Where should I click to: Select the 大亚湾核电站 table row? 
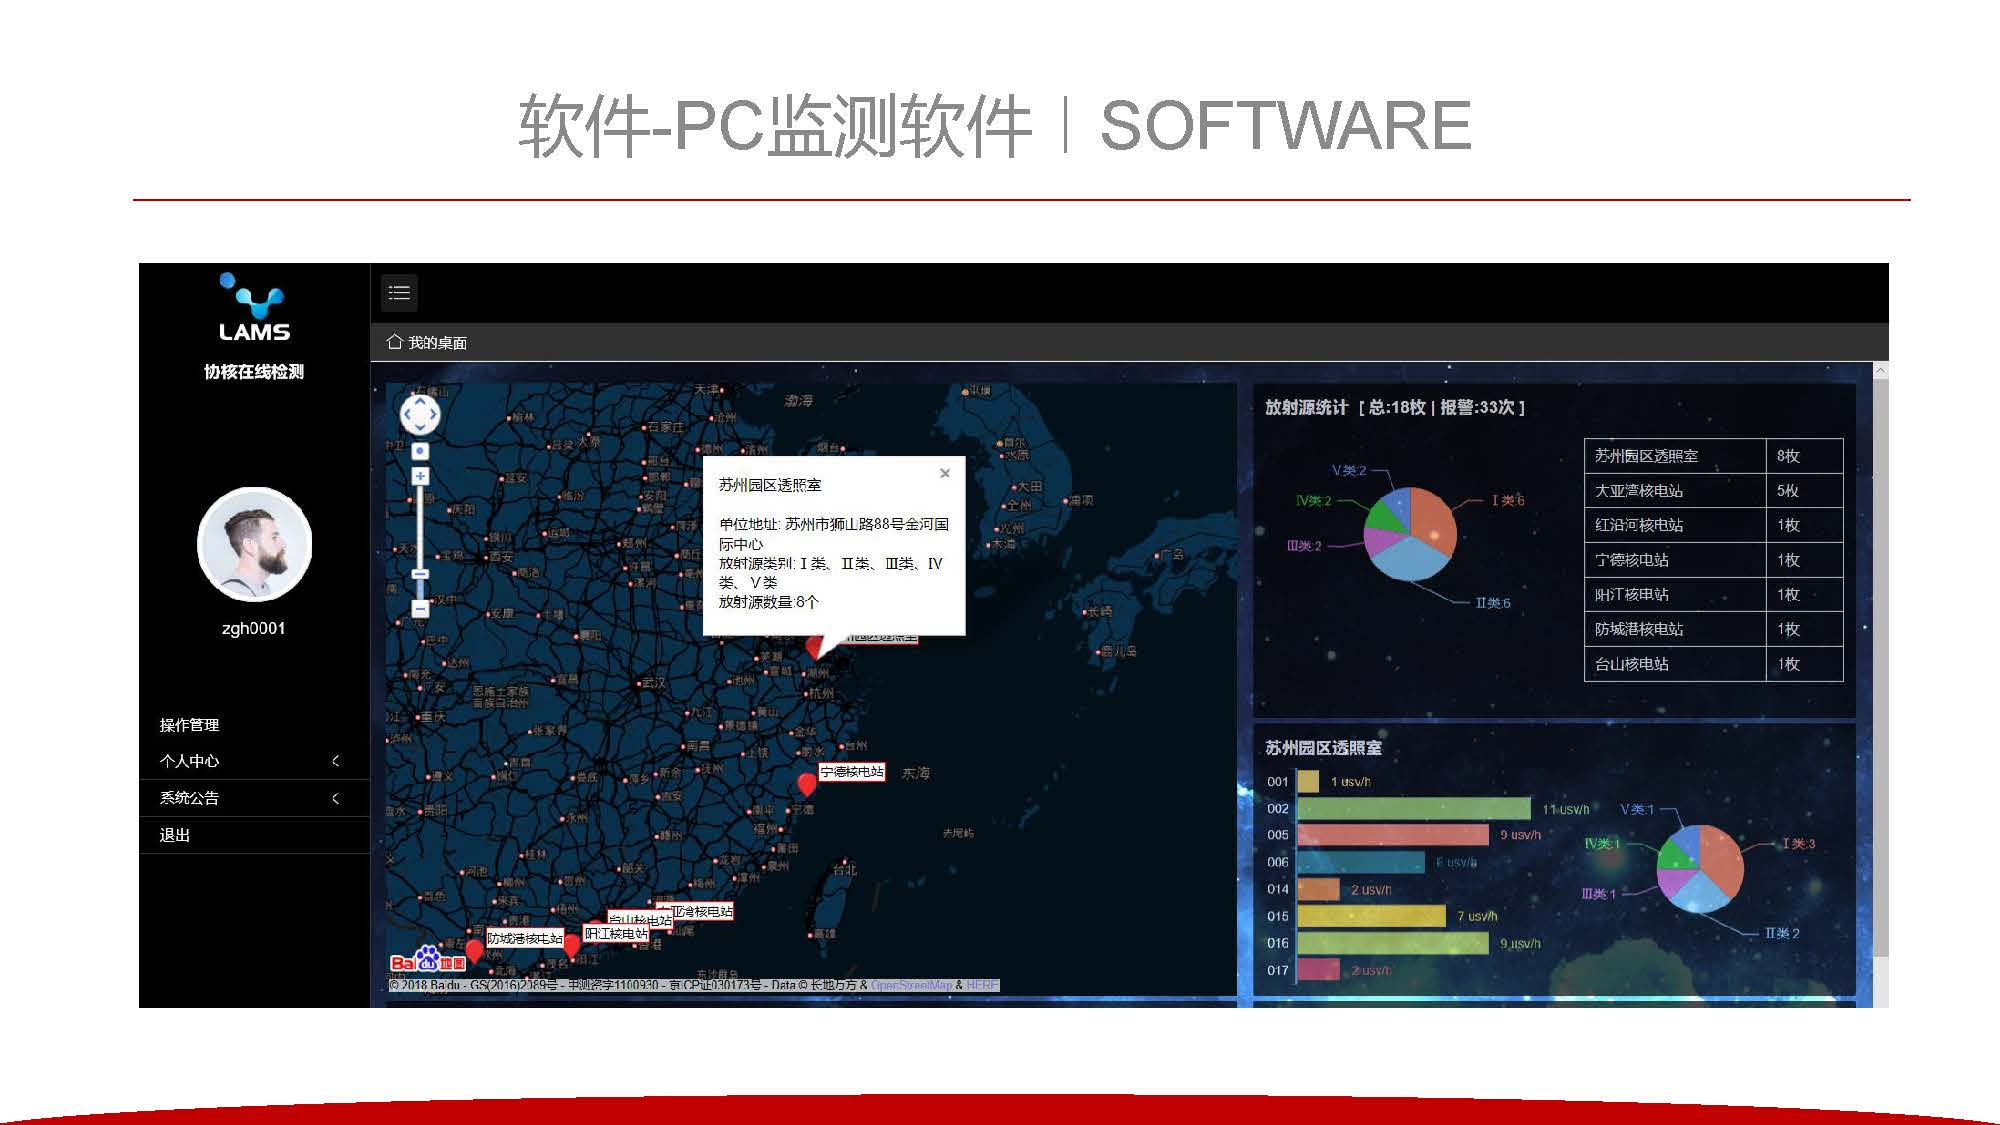(1713, 491)
